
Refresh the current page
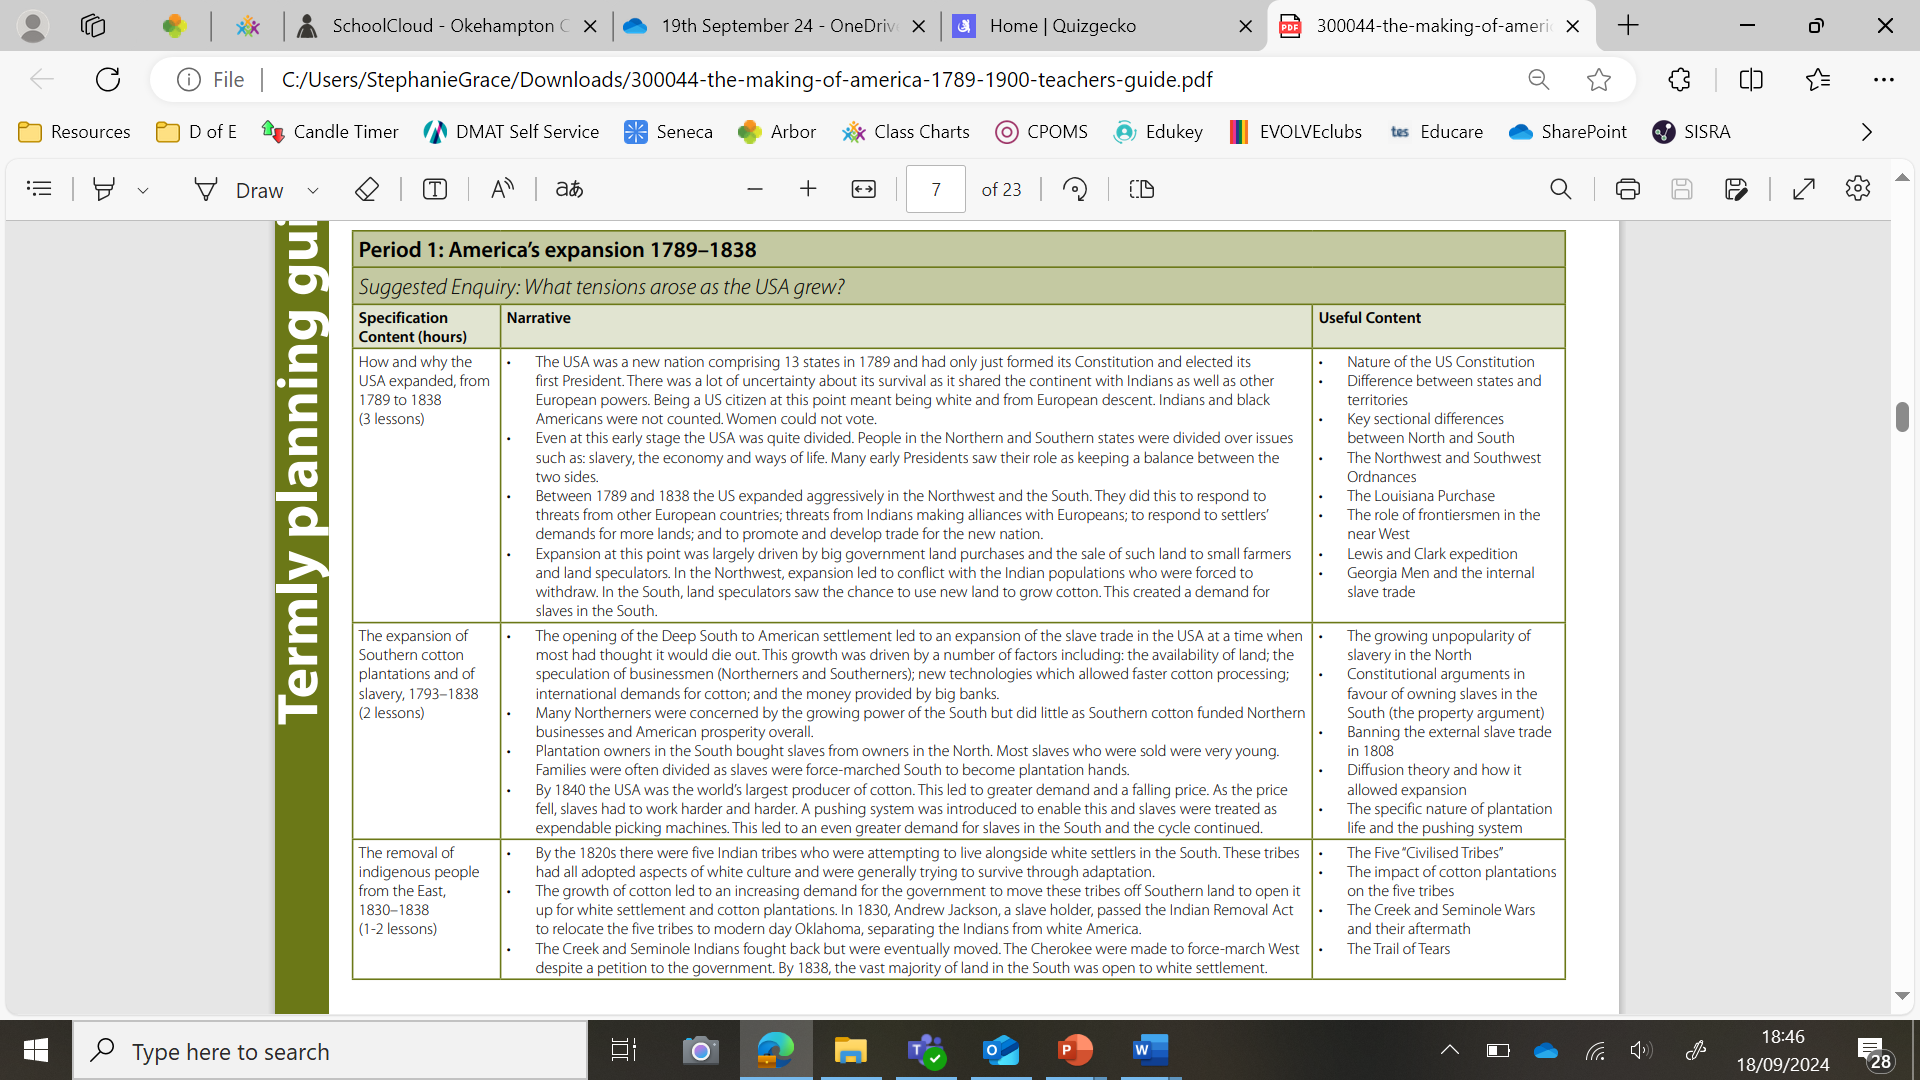108,79
